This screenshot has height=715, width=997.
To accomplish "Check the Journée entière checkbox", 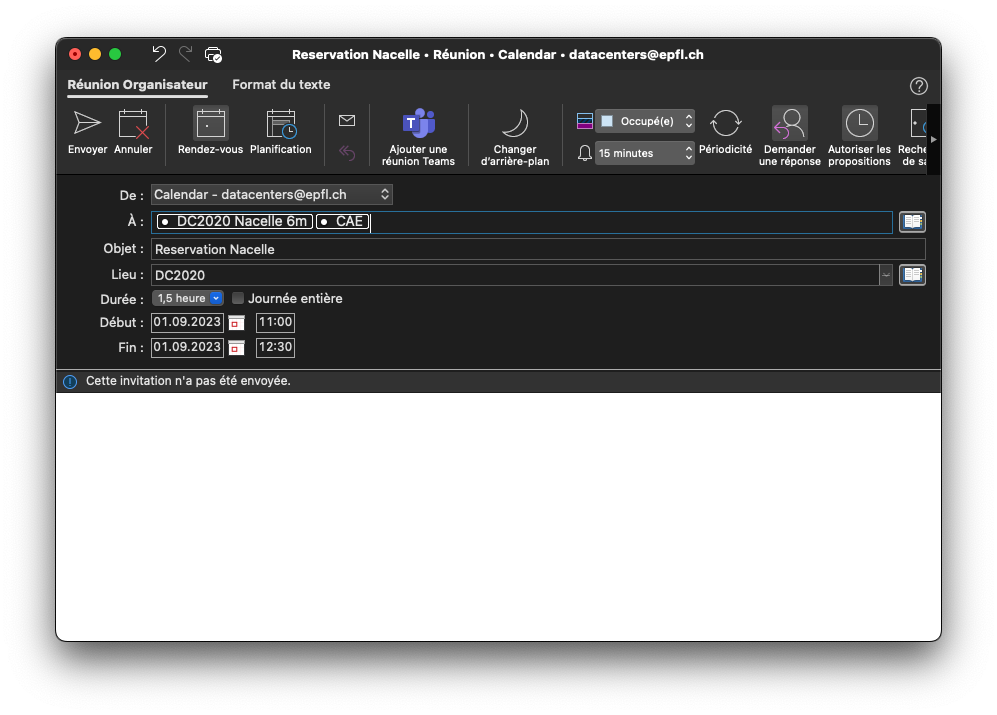I will (238, 298).
